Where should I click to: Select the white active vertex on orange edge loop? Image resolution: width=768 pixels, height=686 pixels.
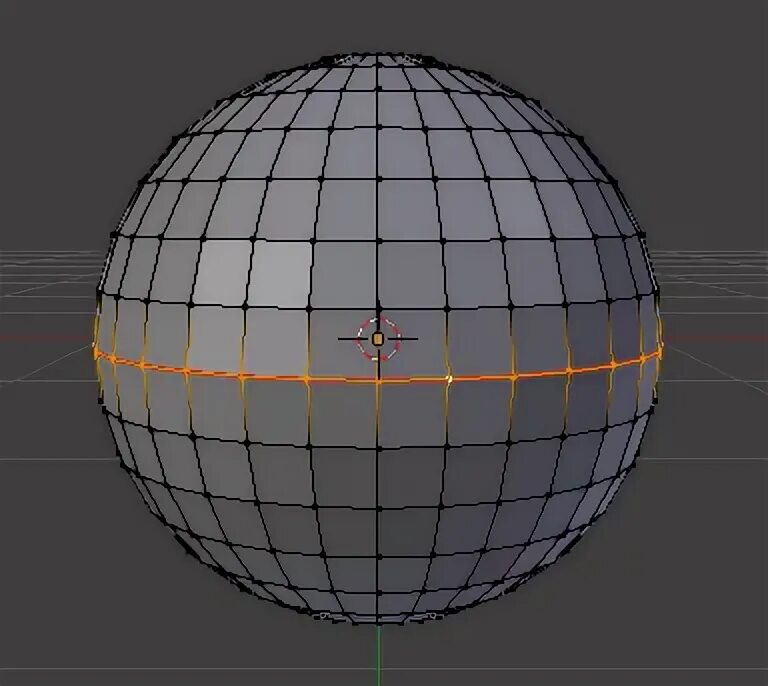449,378
